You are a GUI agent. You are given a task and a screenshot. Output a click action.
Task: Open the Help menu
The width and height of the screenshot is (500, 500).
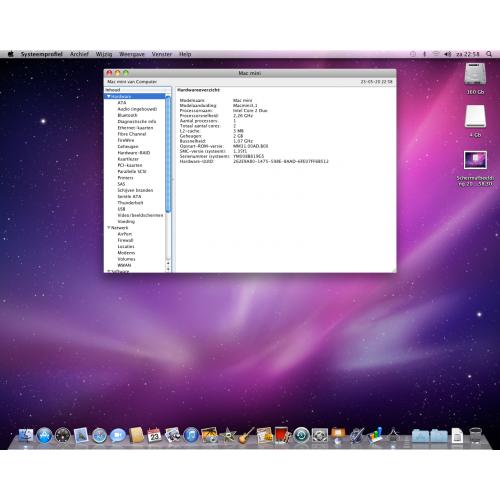coord(185,54)
